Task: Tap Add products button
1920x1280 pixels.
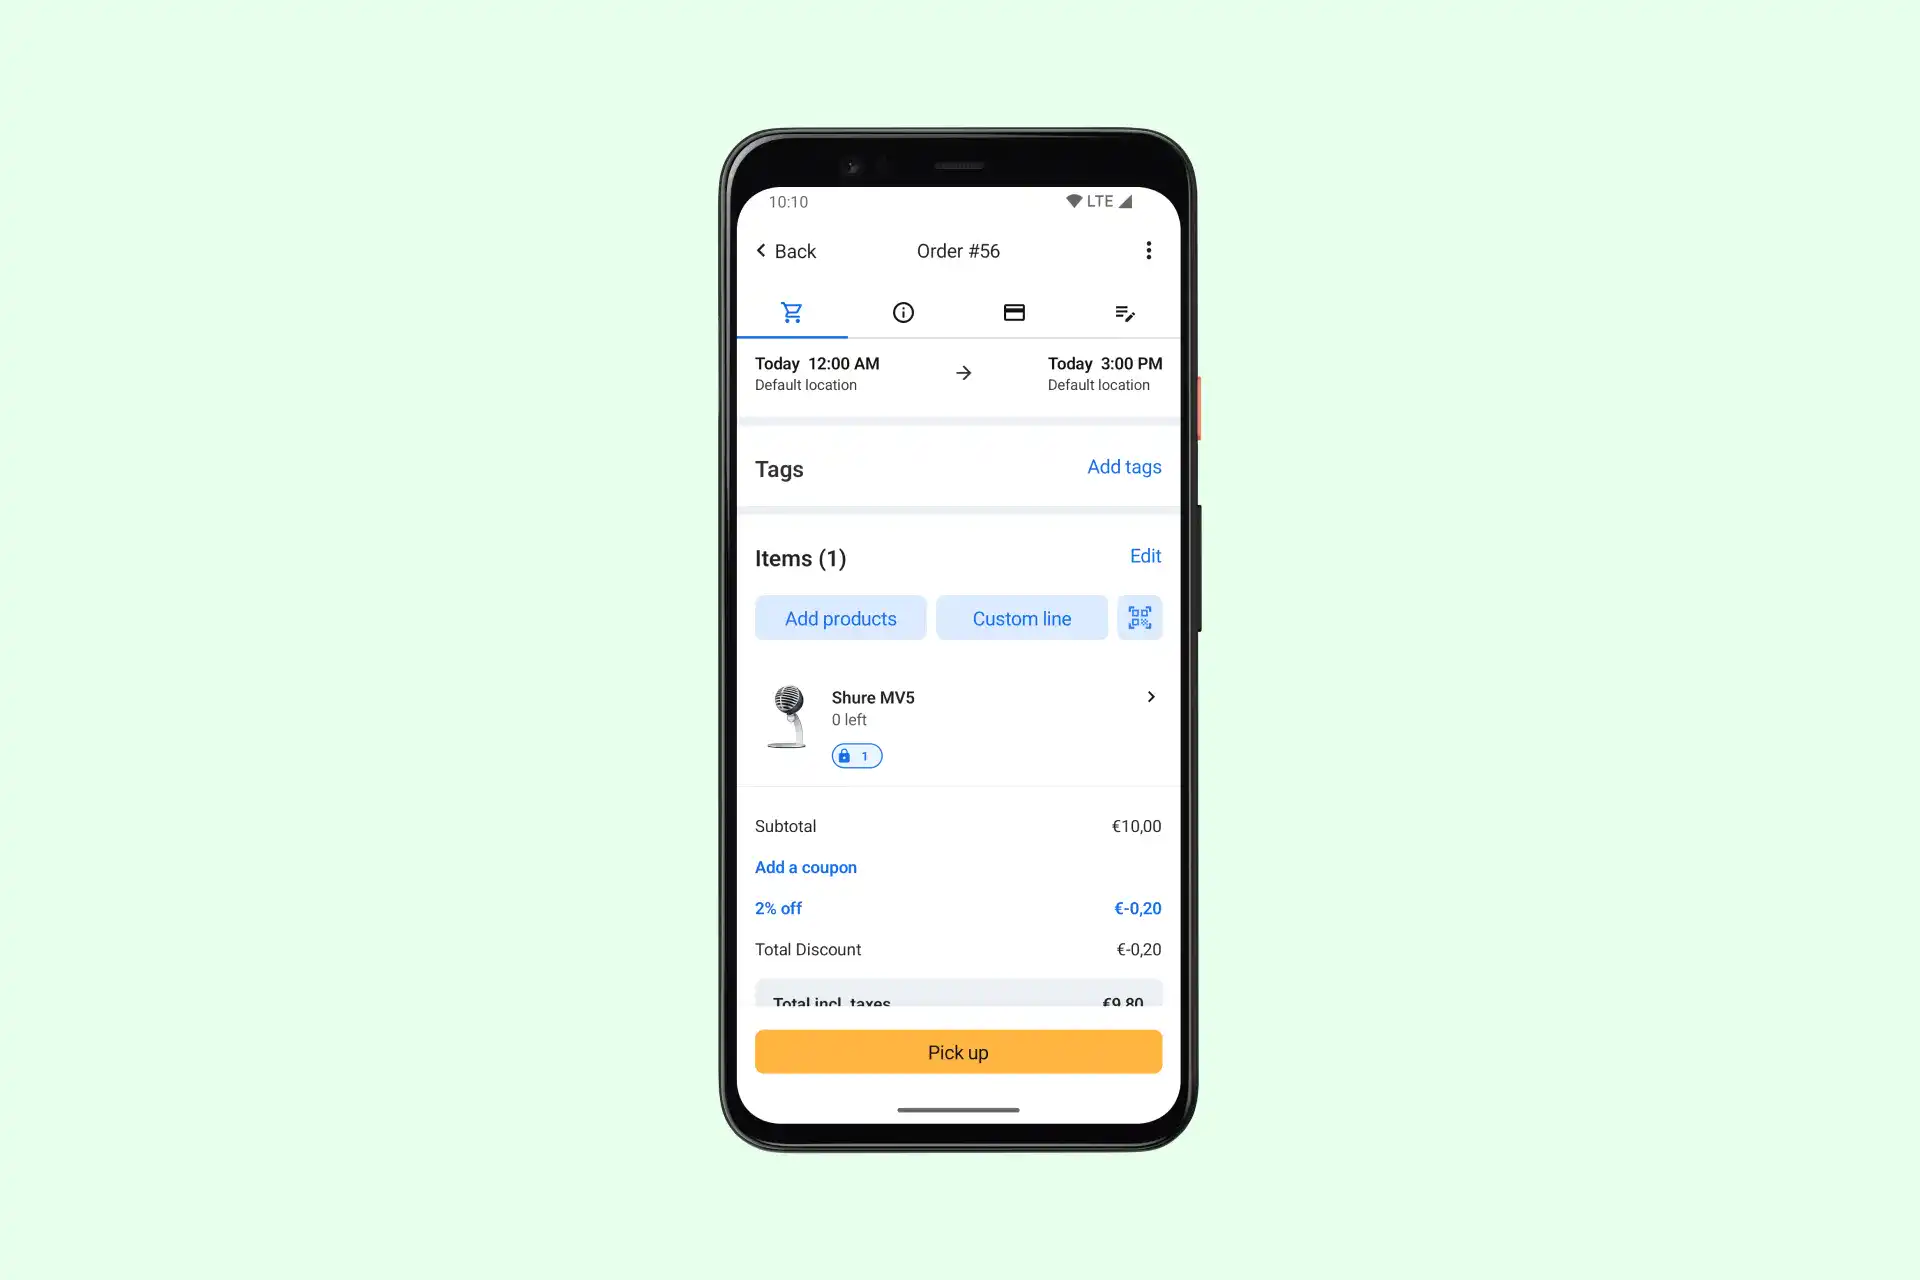Action: click(x=841, y=617)
